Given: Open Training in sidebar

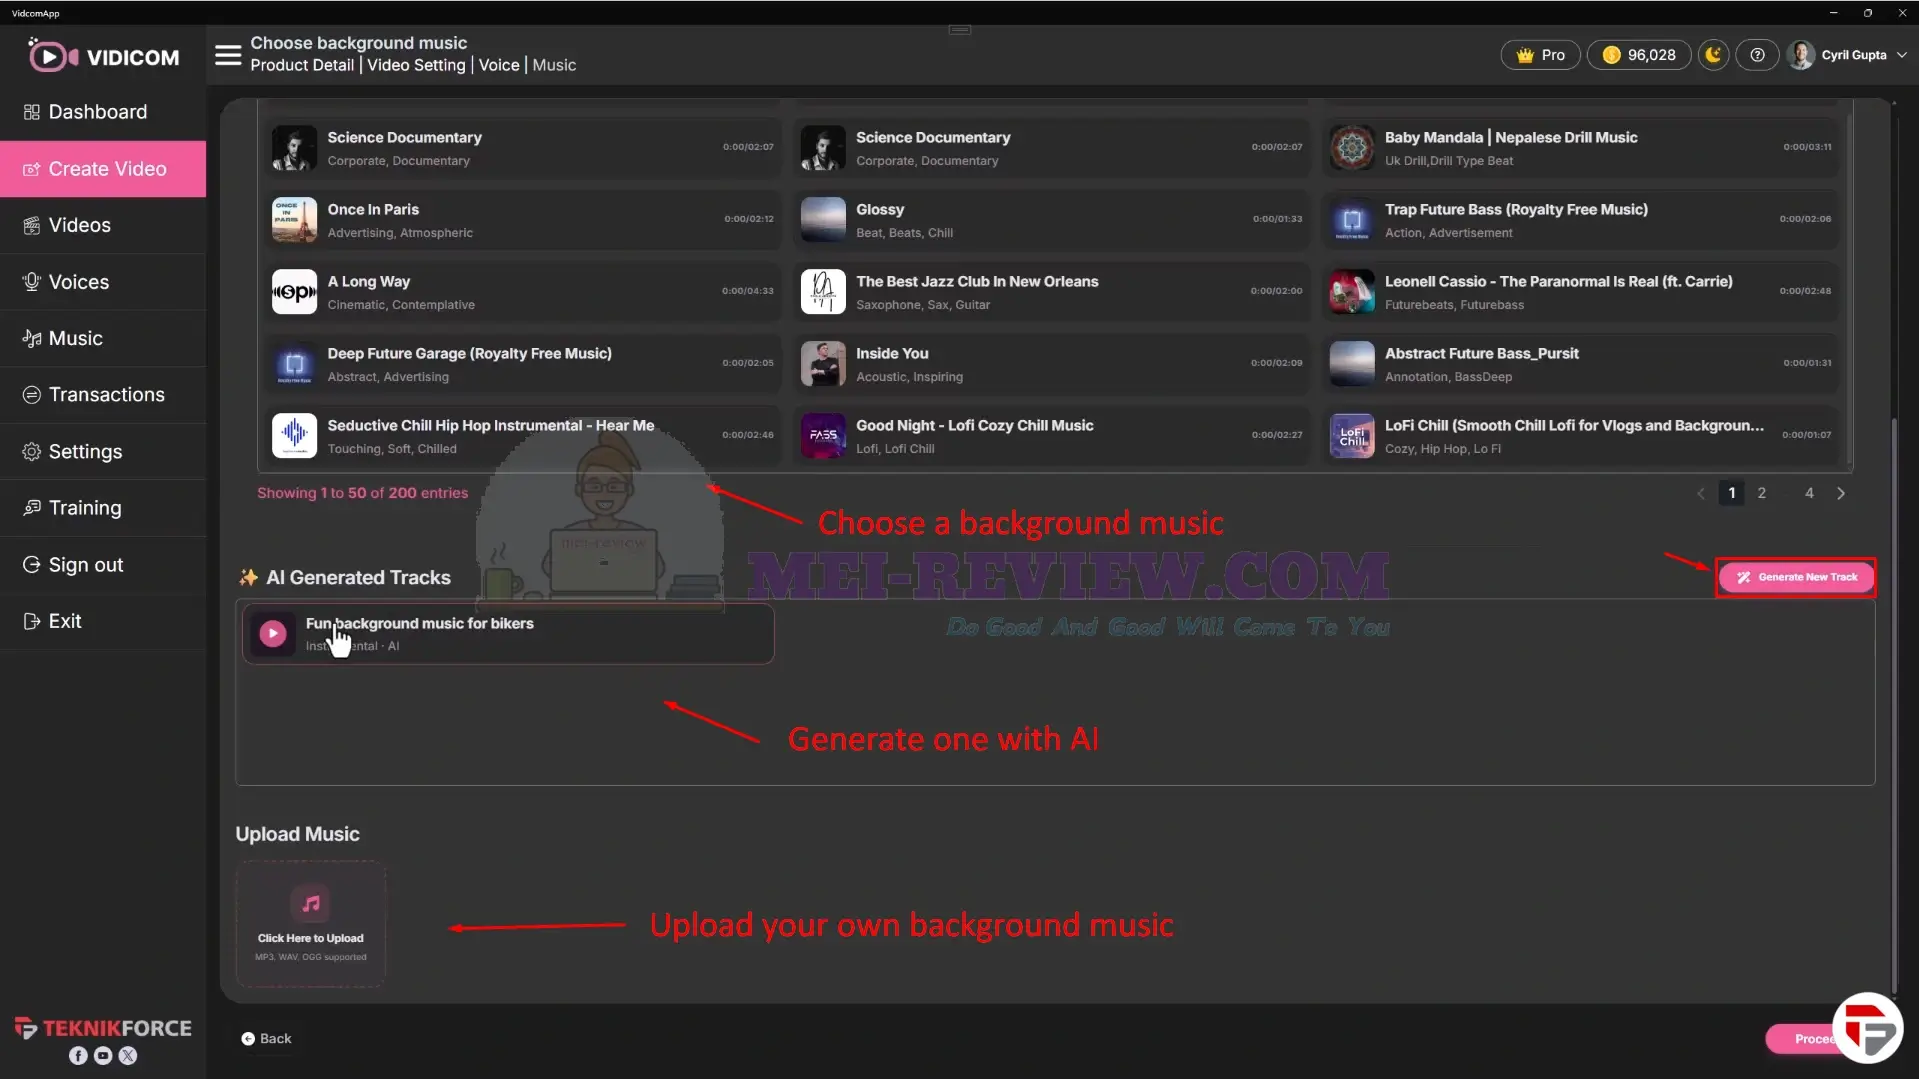Looking at the screenshot, I should tap(103, 508).
